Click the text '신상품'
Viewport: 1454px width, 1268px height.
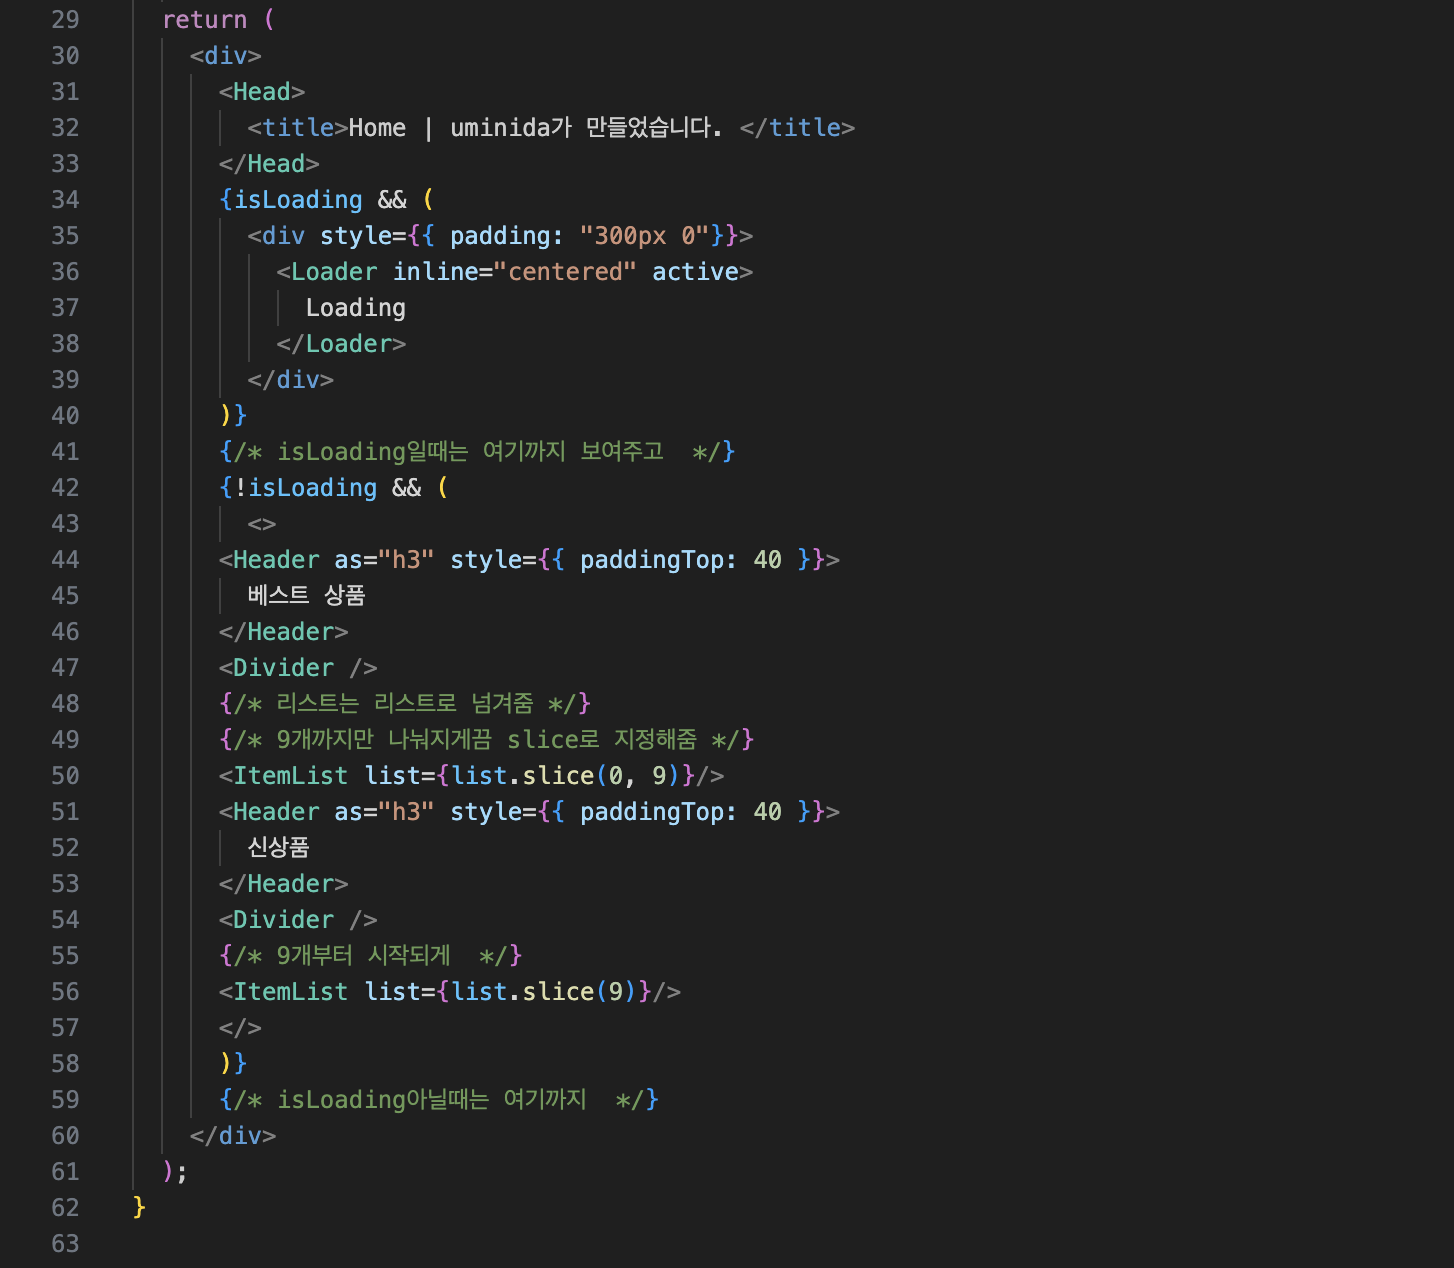click(279, 848)
